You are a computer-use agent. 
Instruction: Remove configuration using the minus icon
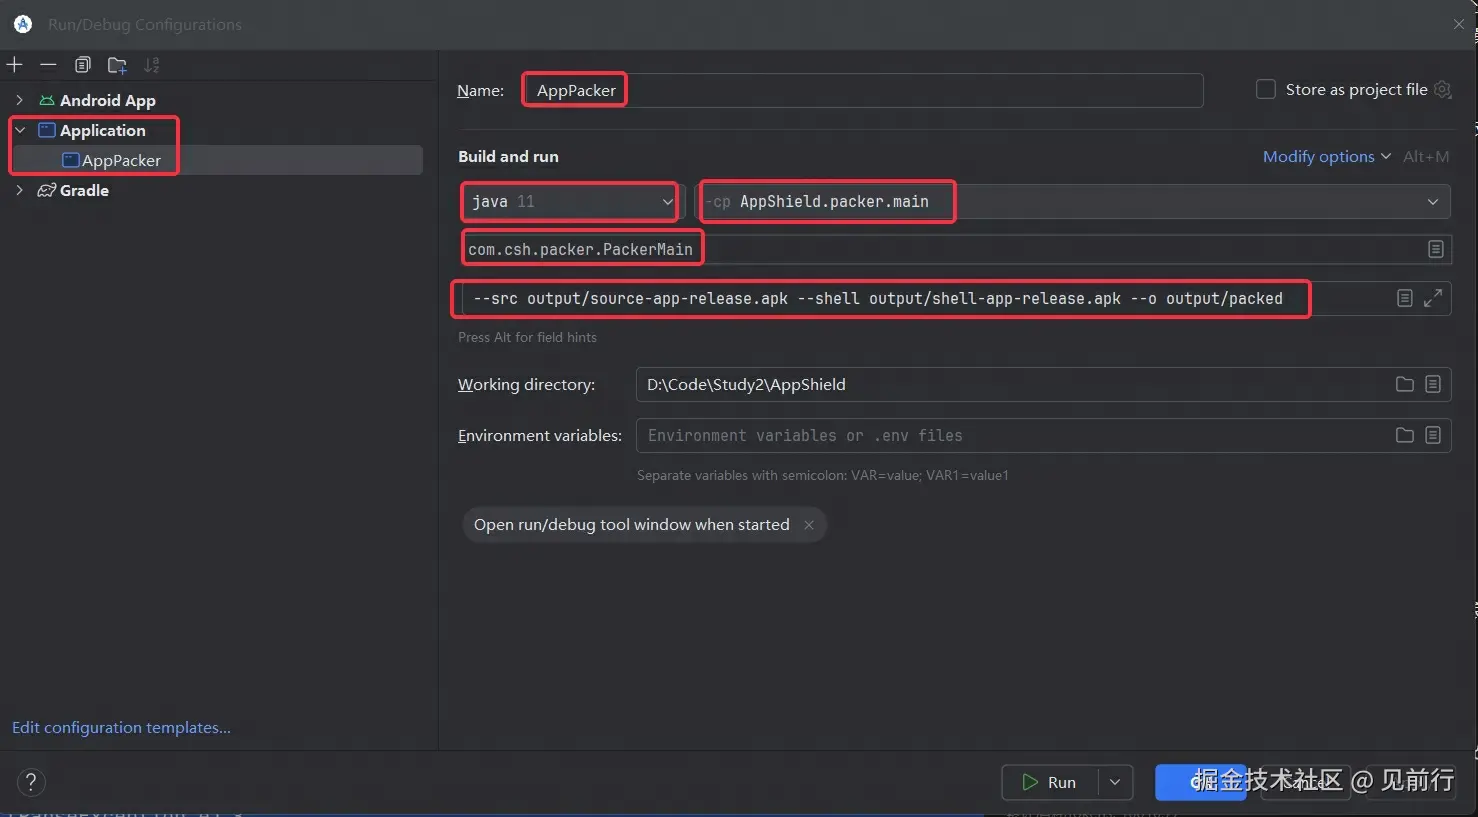point(48,65)
